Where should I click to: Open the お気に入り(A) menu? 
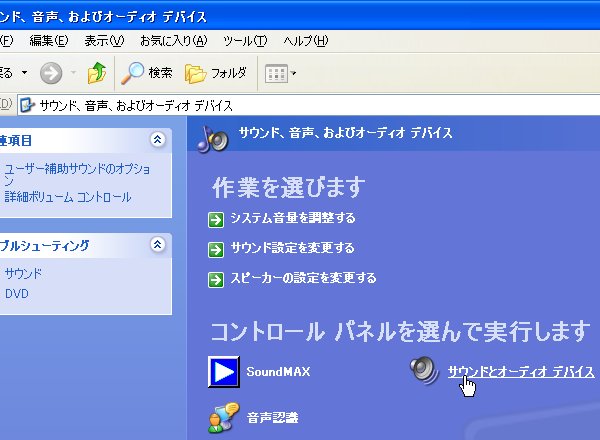172,40
